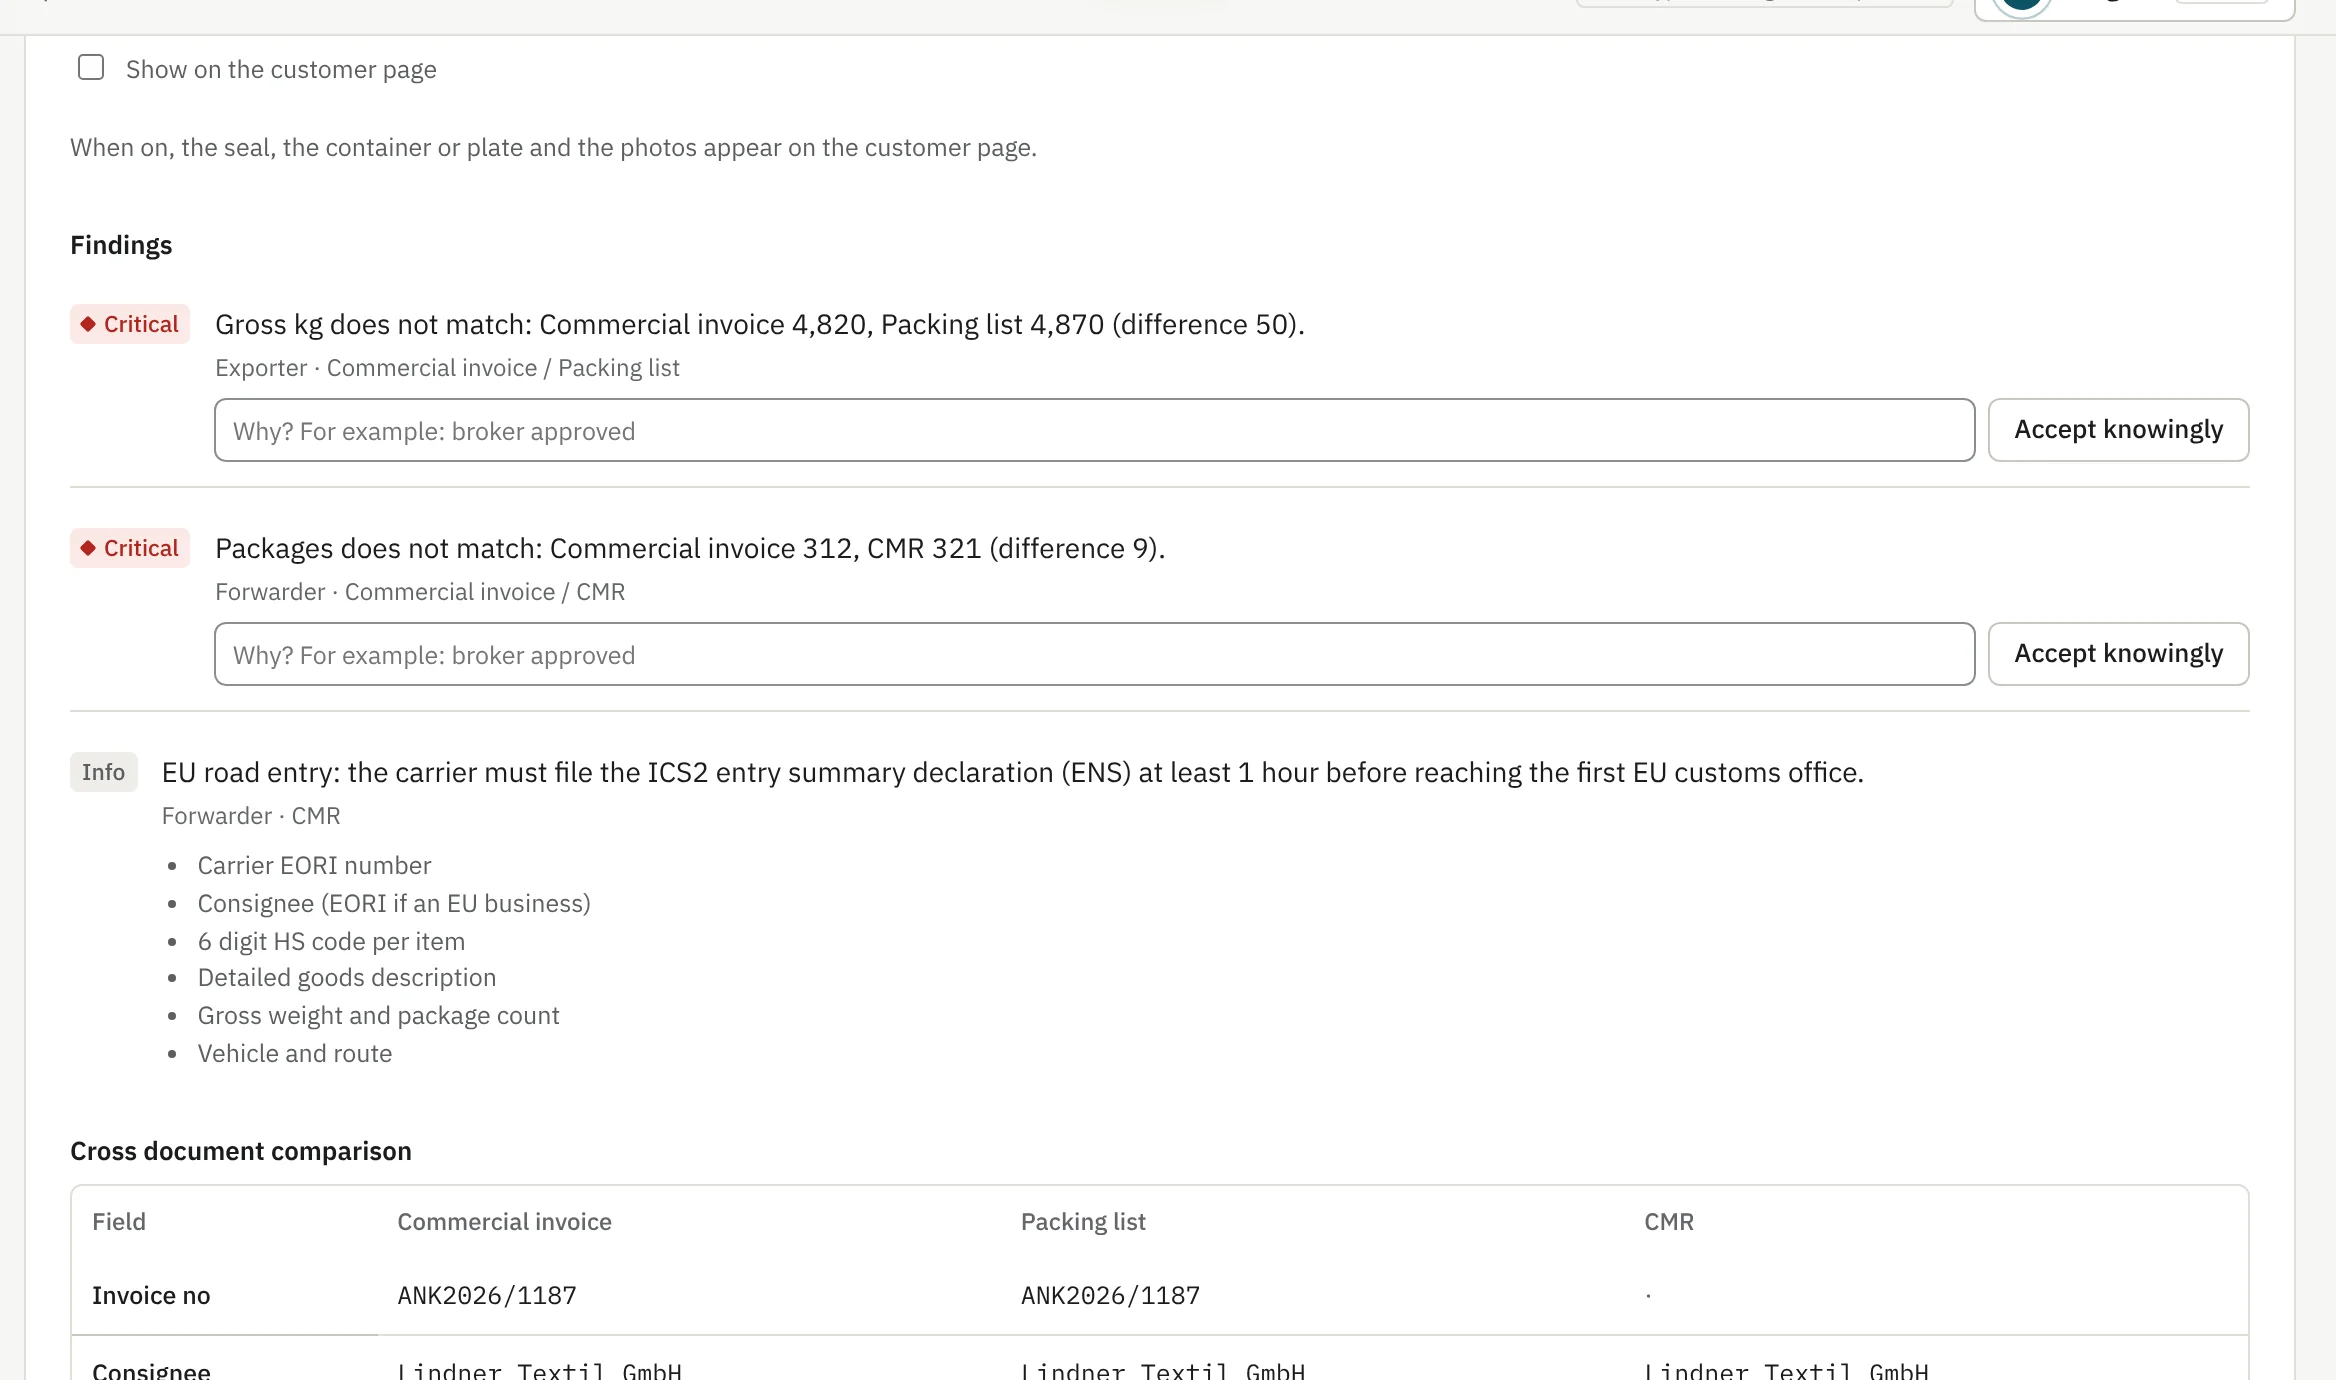The image size is (2336, 1380).
Task: Select 'Gross kg does not match' finding text
Action: (760, 324)
